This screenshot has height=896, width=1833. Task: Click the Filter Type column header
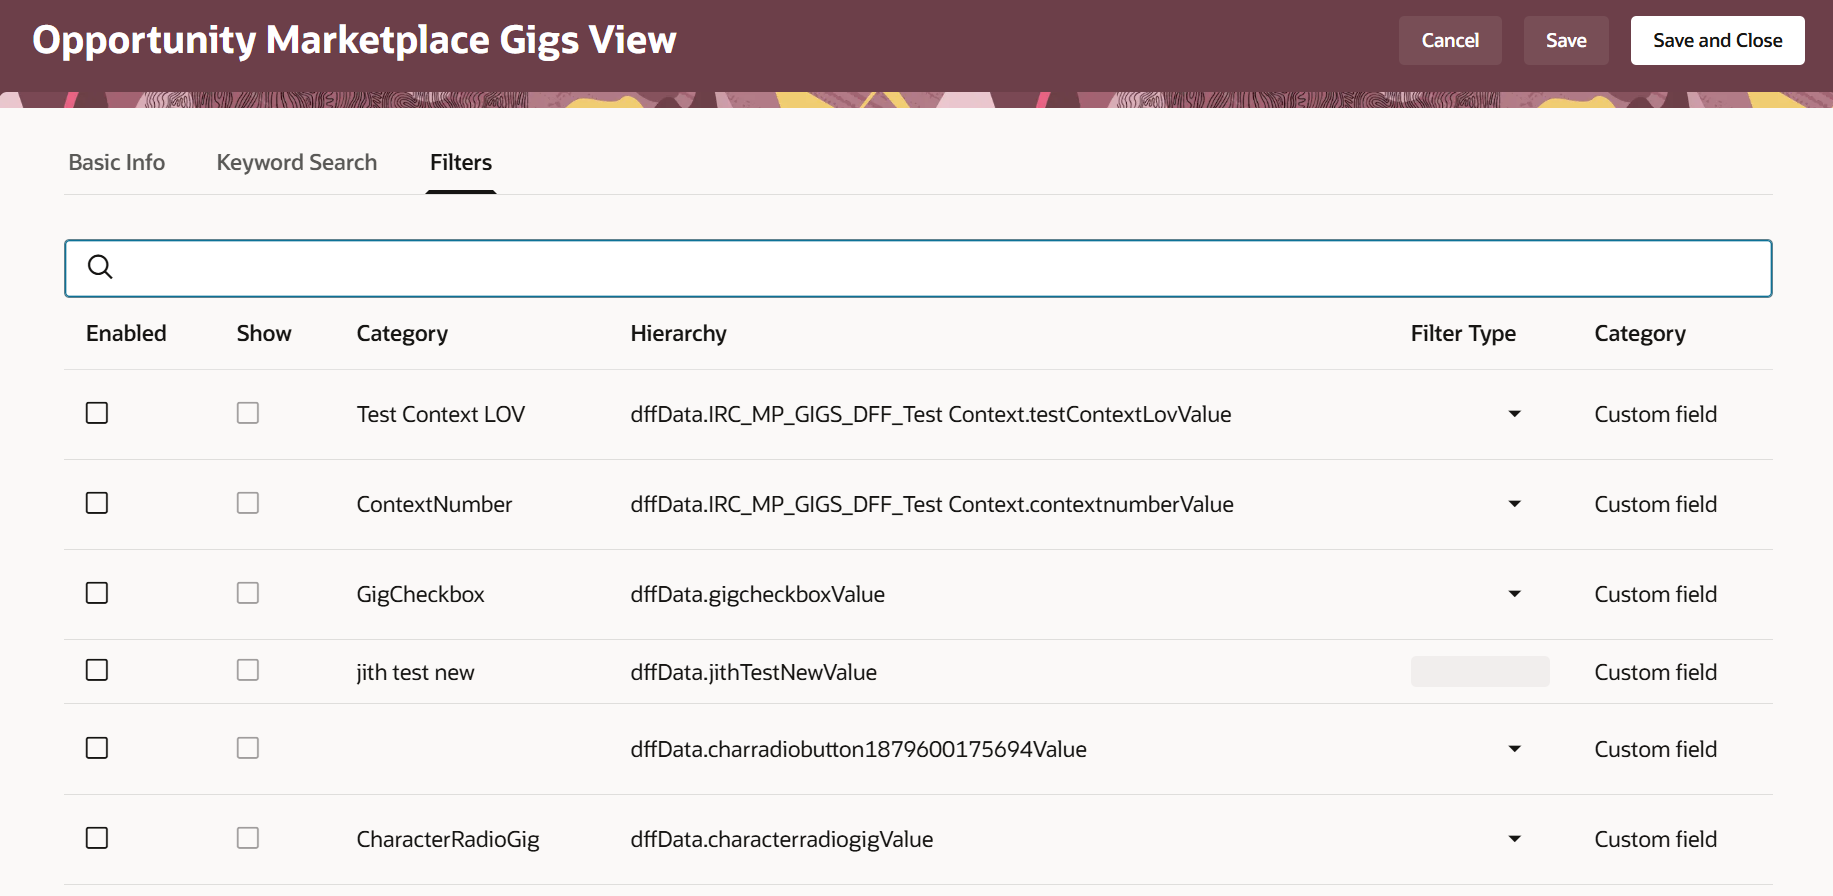pyautogui.click(x=1463, y=333)
